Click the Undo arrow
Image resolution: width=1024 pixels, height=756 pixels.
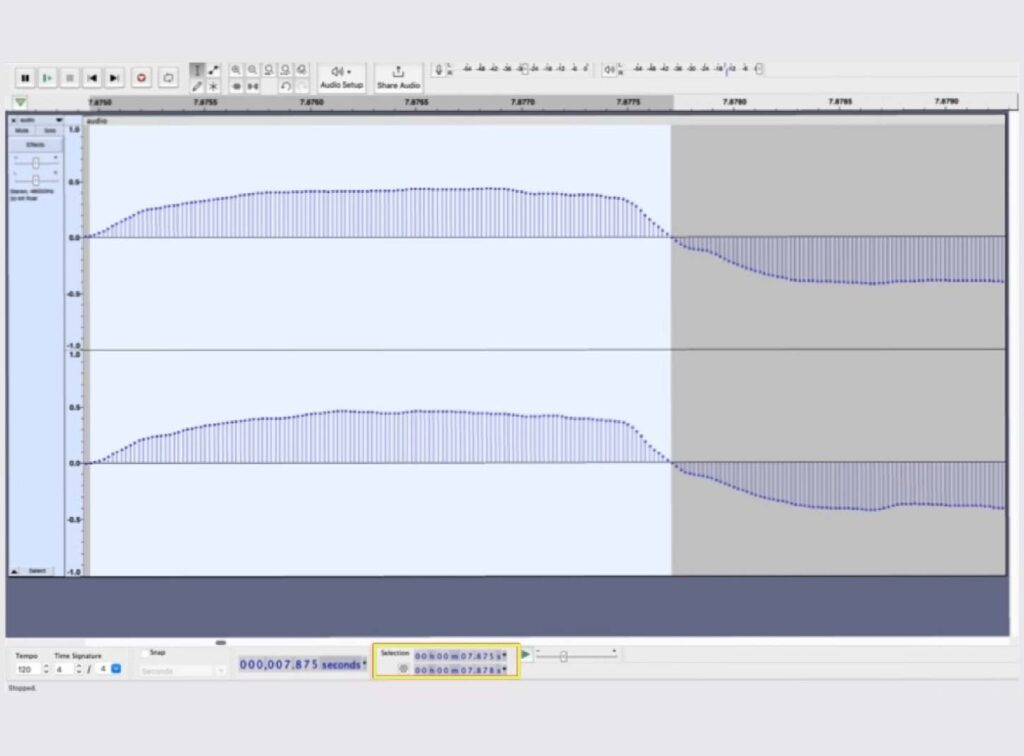click(285, 86)
